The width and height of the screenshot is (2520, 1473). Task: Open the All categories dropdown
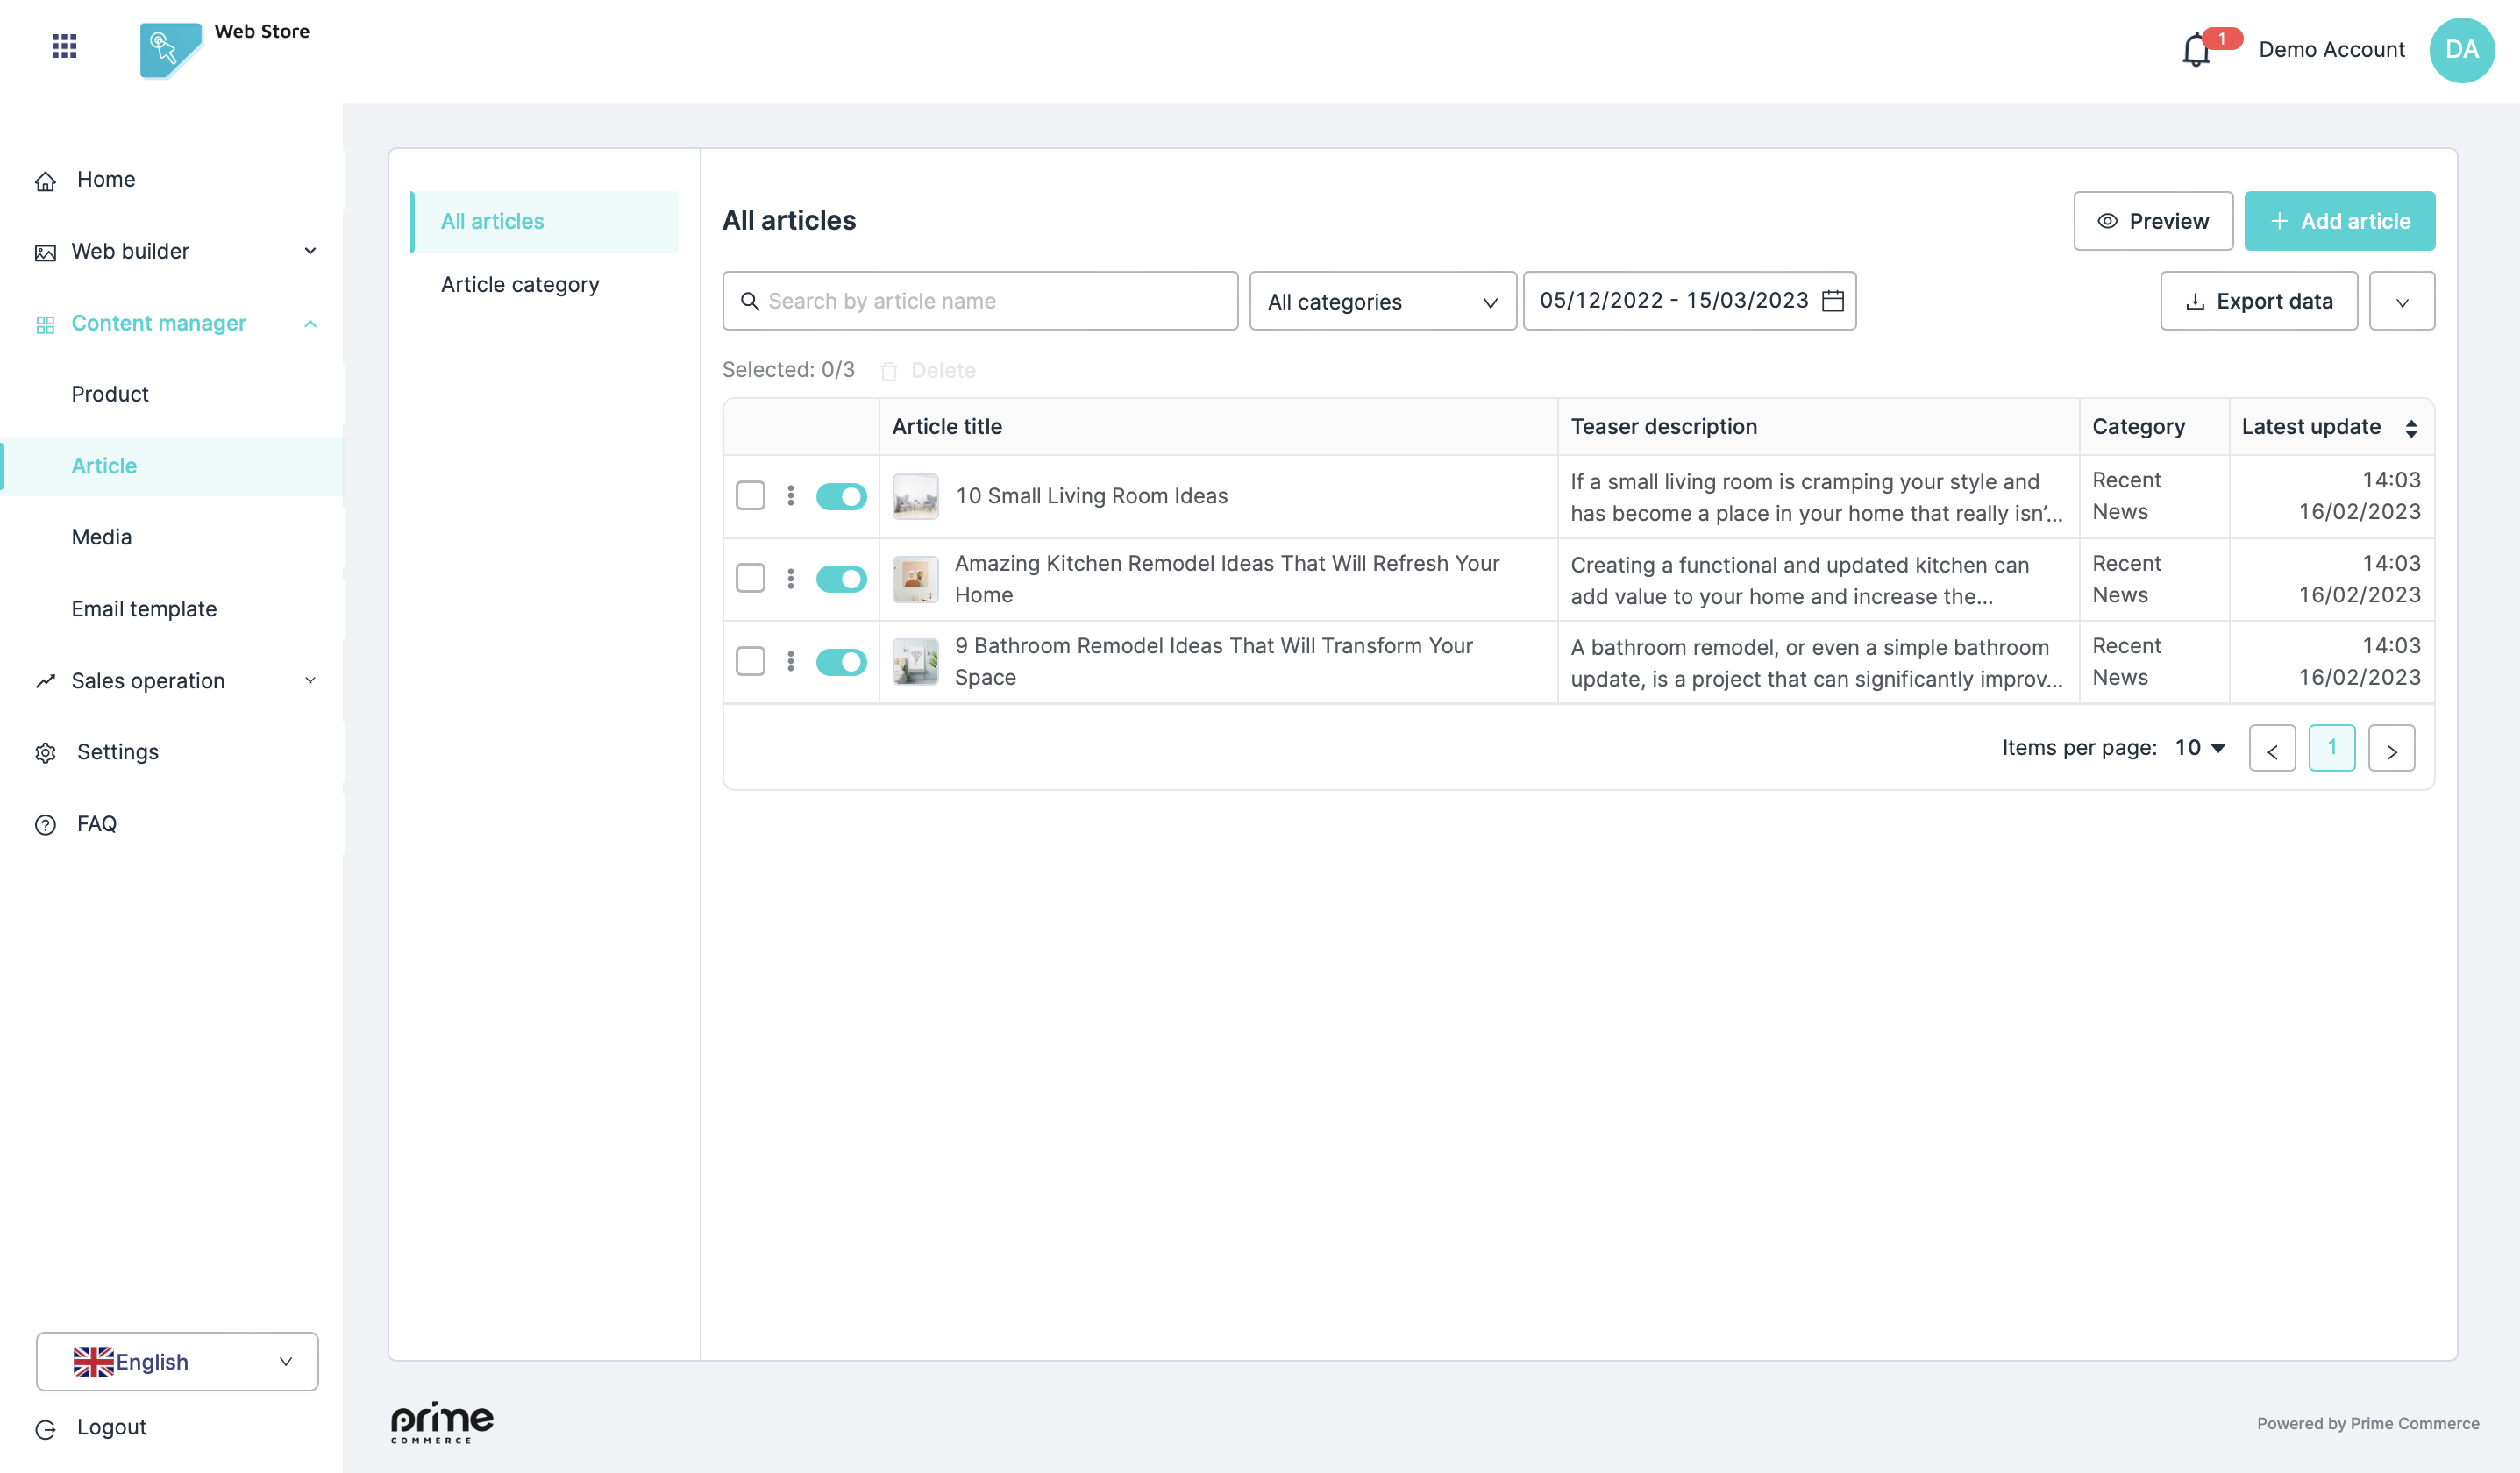[1382, 301]
